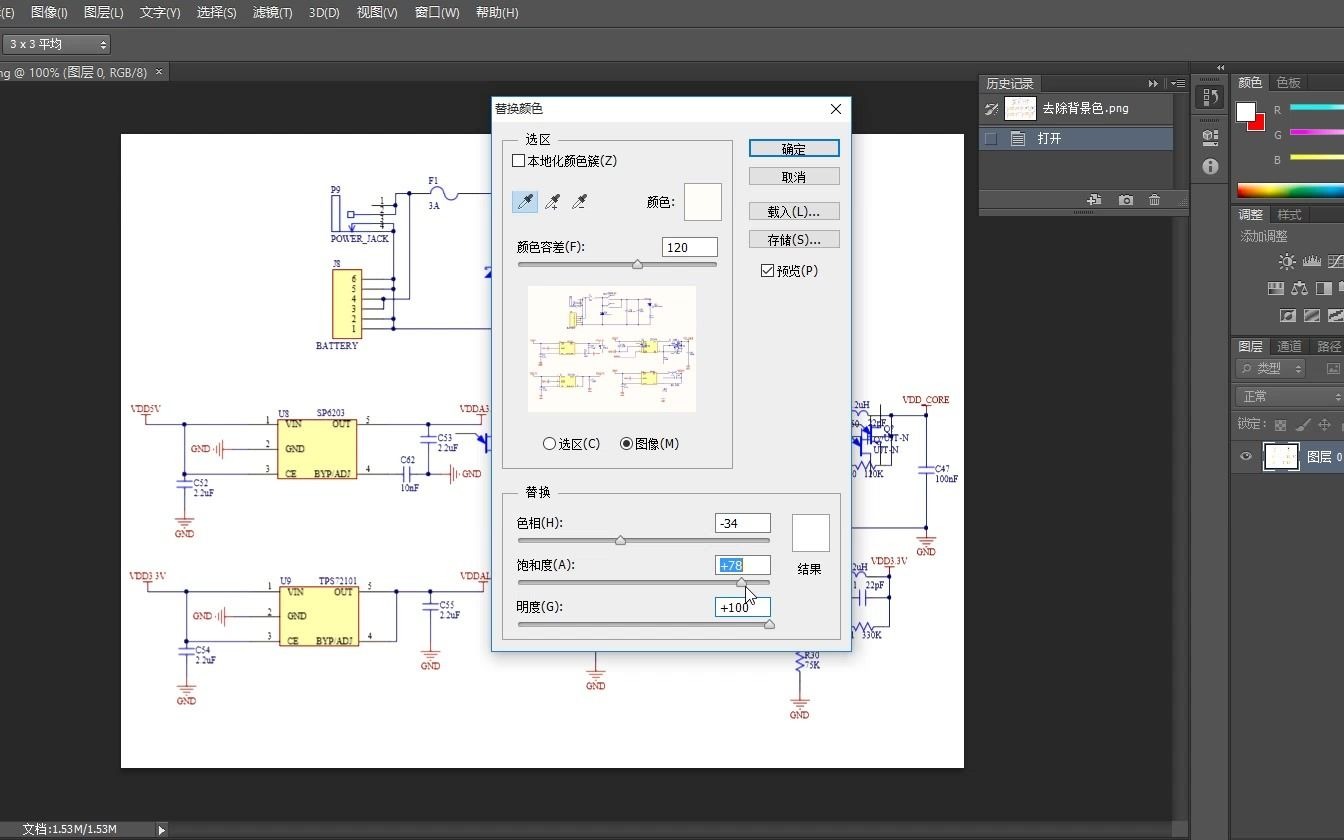Open the collapsed Info panel icon
1344x840 pixels.
pos(1210,166)
